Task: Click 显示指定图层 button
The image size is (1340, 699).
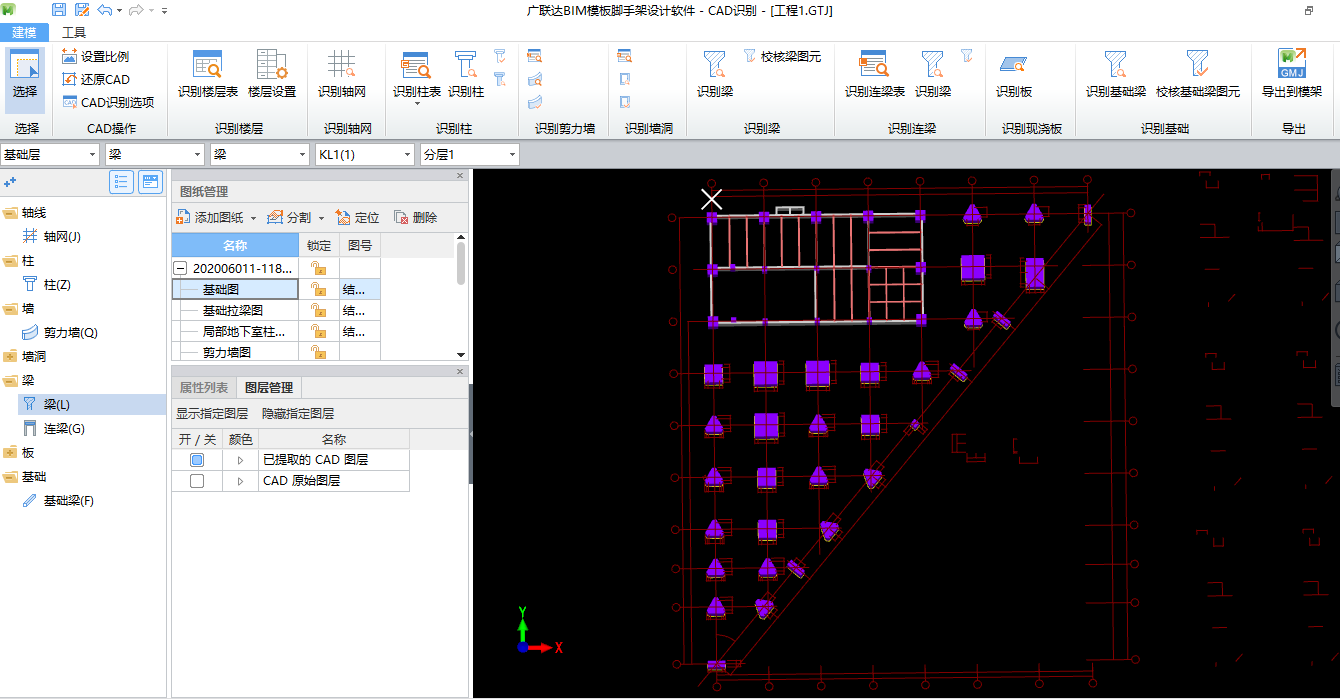Action: [212, 413]
